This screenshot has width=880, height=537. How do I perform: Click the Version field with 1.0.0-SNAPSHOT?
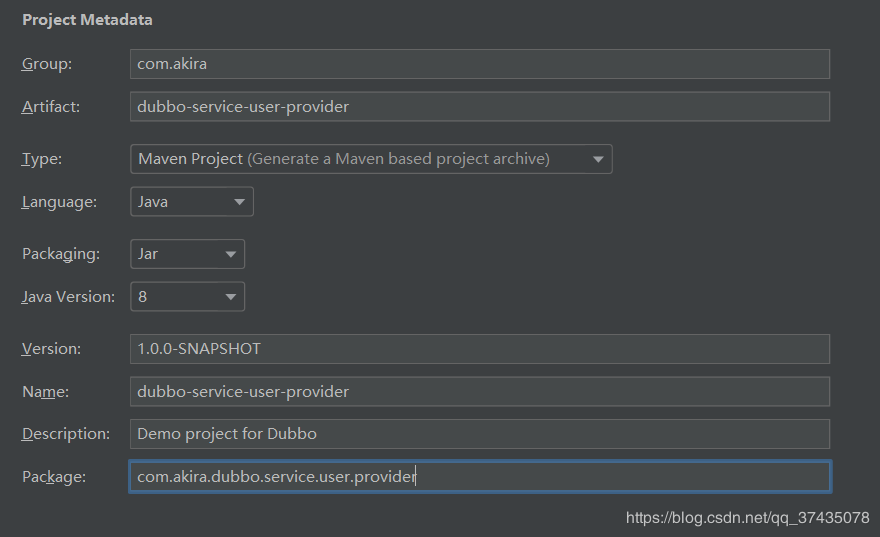(x=480, y=349)
